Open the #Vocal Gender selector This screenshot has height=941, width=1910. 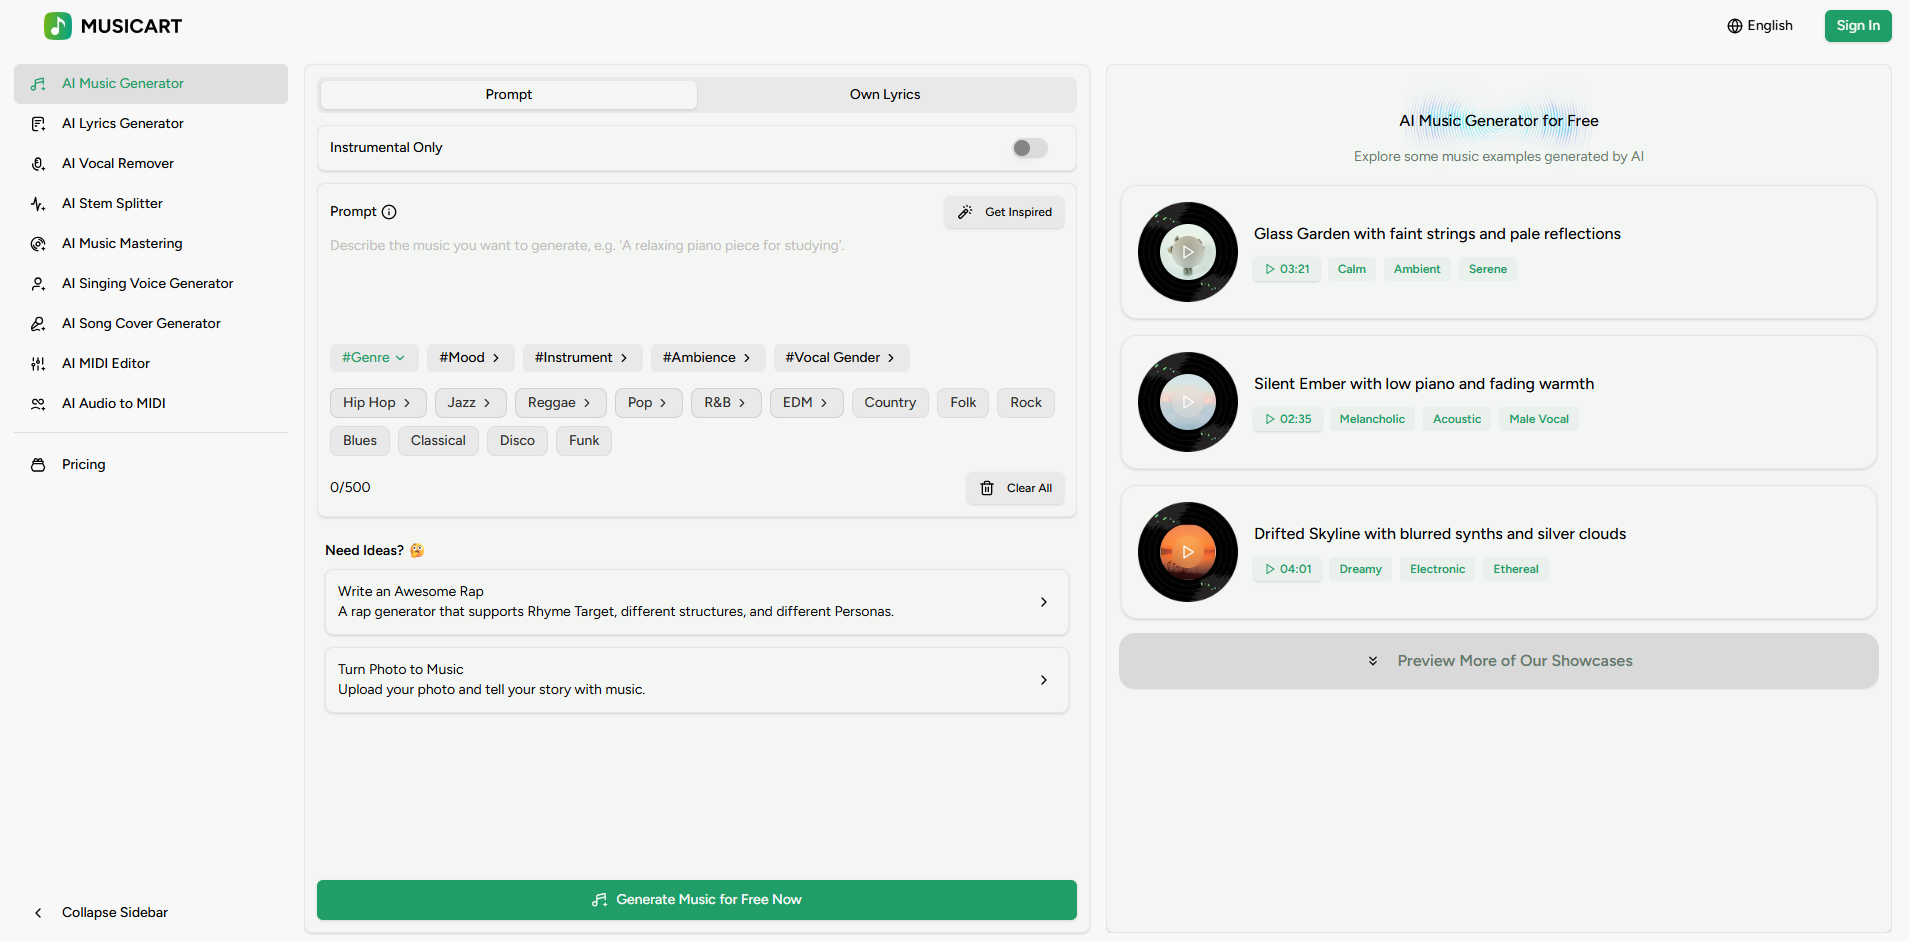(x=840, y=357)
